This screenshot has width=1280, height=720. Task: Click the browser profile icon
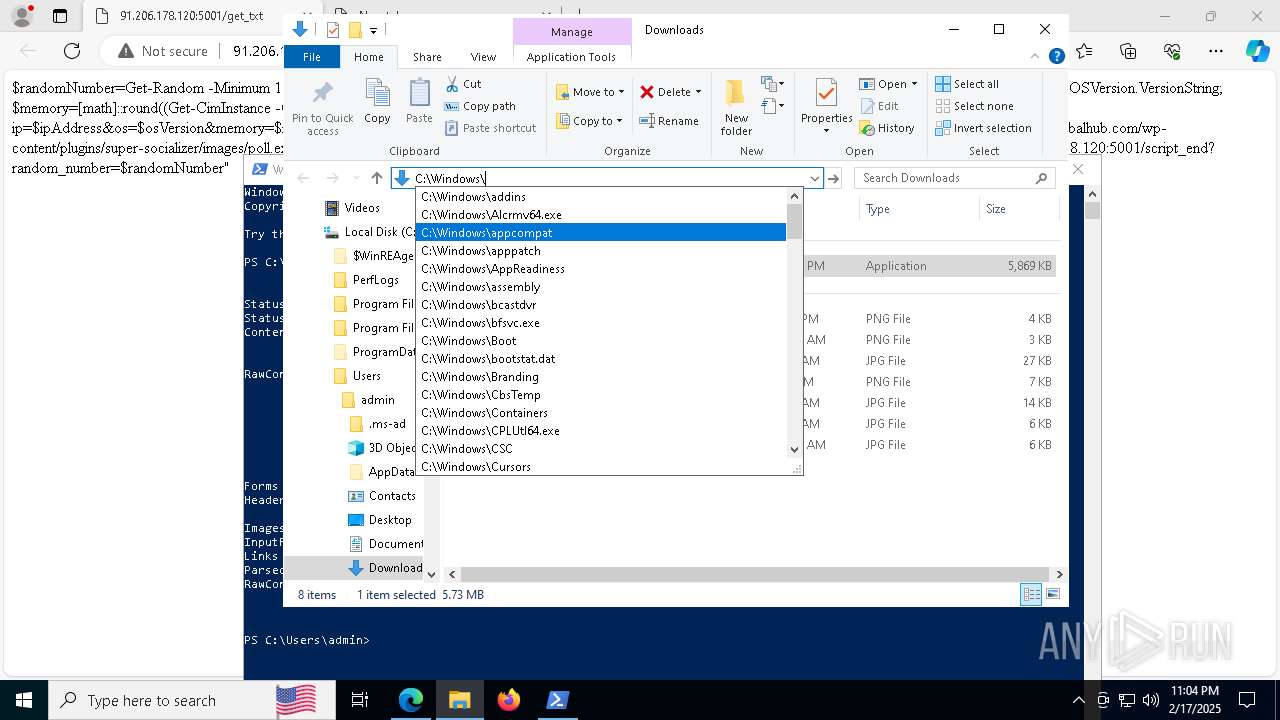click(x=21, y=16)
